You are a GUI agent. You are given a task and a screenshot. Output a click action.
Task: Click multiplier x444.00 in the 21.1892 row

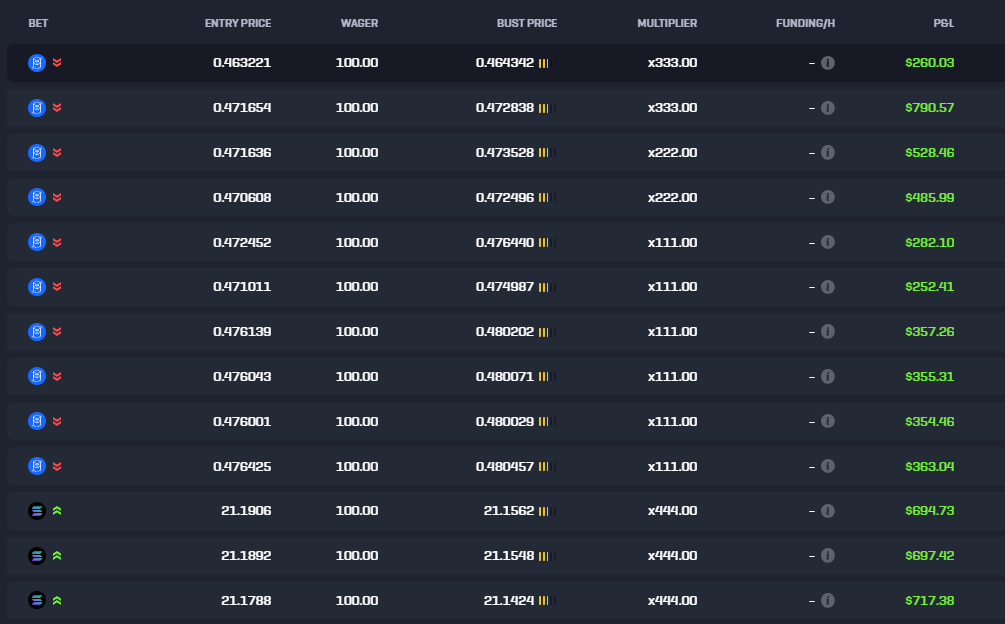pos(672,555)
